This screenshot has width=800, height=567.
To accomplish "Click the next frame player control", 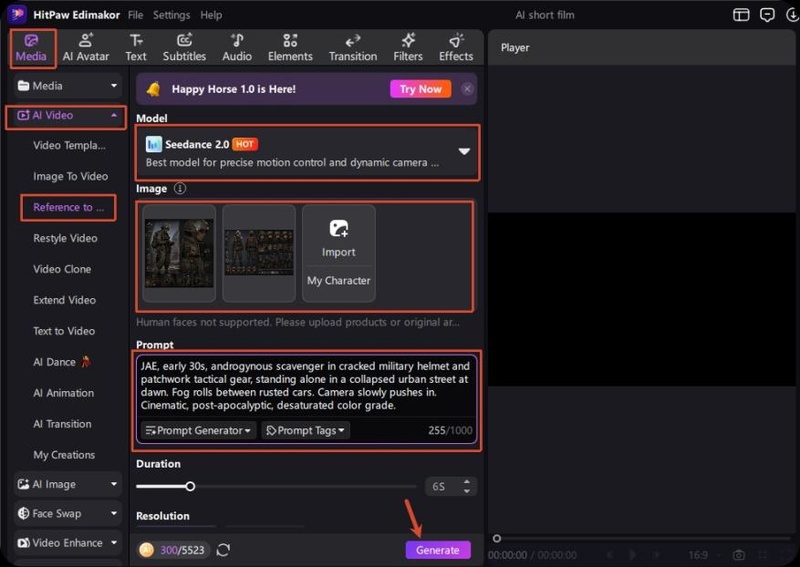I will pos(656,555).
